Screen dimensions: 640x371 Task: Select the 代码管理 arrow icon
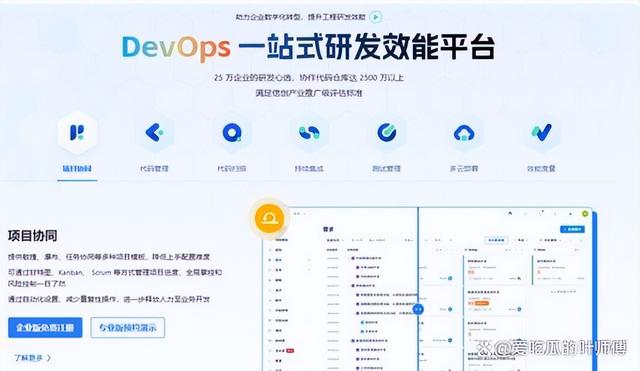click(155, 133)
